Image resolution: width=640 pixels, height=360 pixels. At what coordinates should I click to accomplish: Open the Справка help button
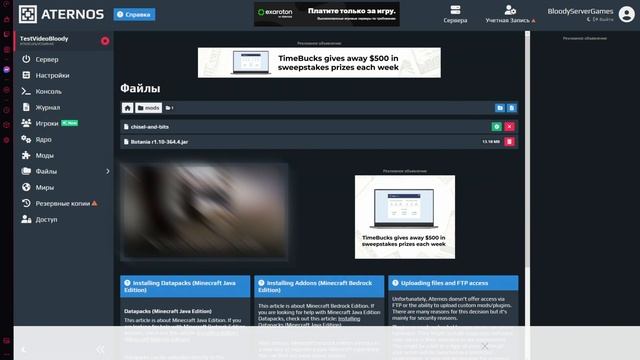coord(134,14)
